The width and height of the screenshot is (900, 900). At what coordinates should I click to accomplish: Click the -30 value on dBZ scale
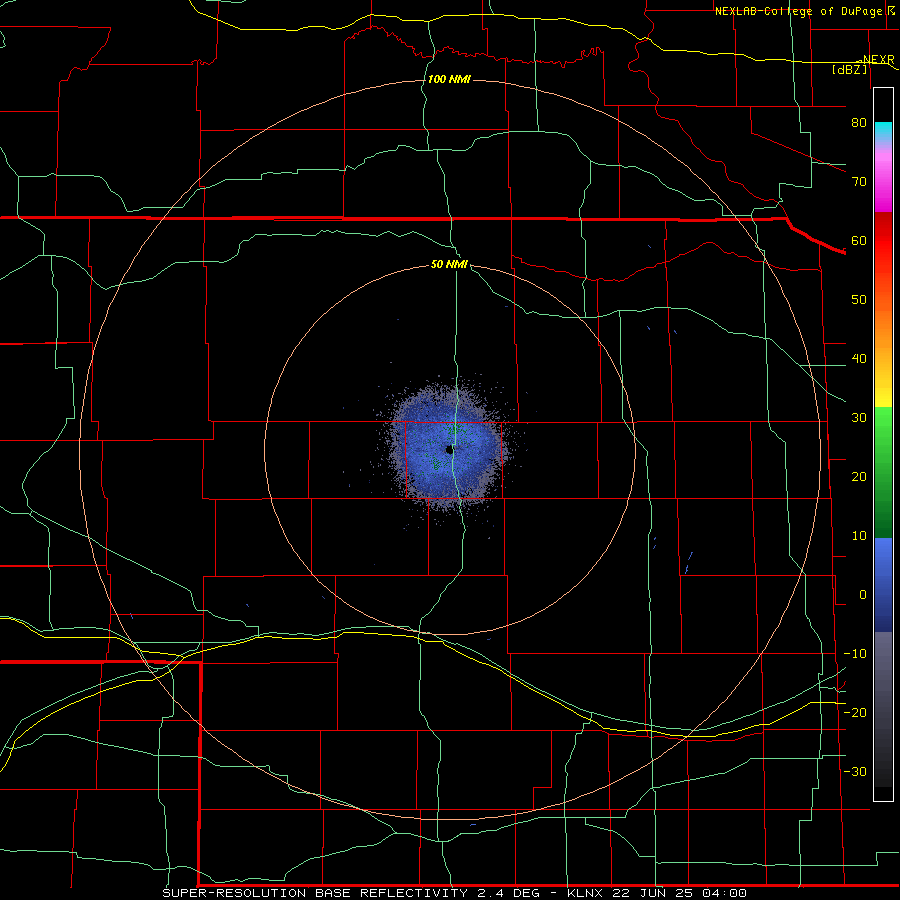click(855, 771)
